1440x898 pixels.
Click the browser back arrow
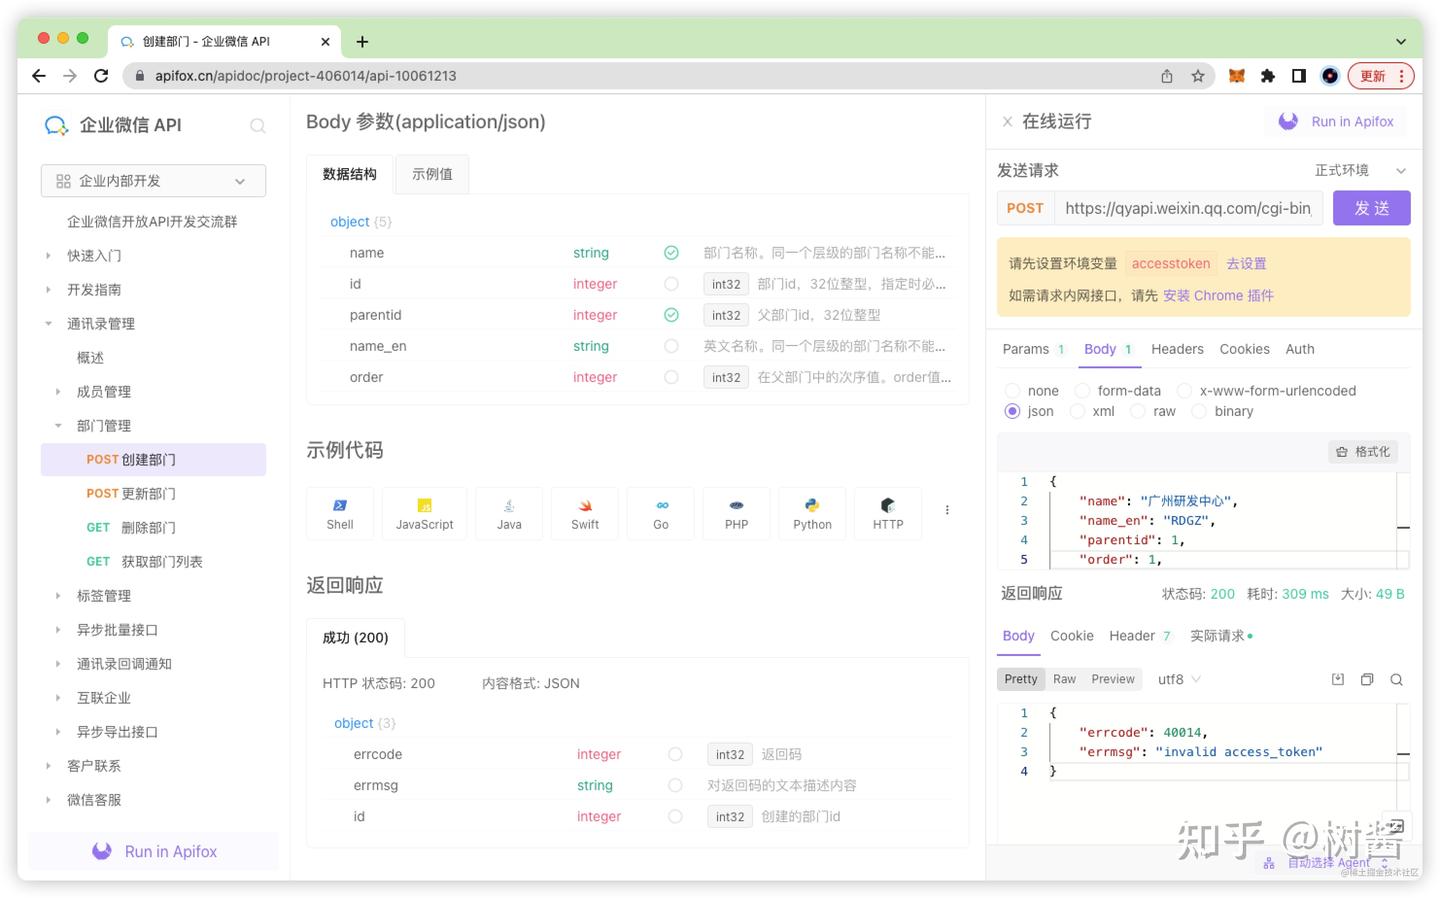pos(39,76)
